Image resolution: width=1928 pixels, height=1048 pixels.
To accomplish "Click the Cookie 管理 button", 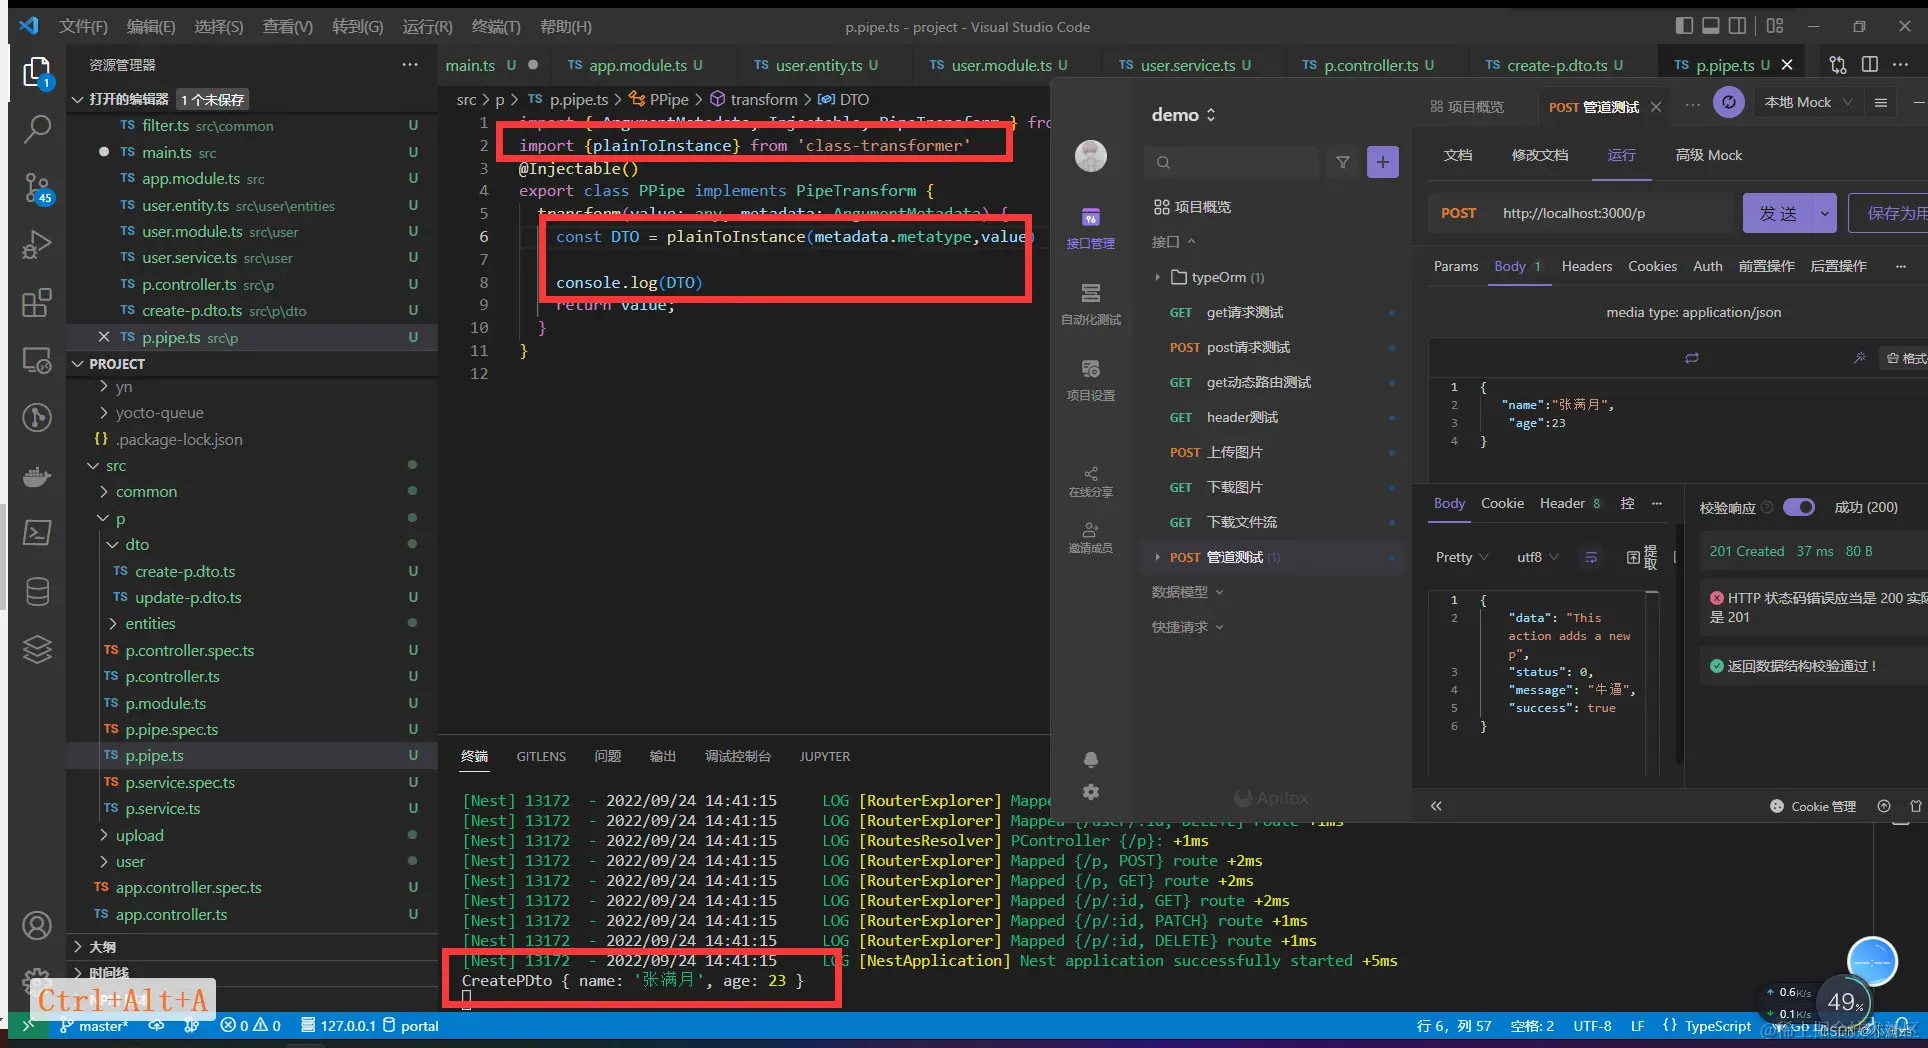I will coord(1813,806).
